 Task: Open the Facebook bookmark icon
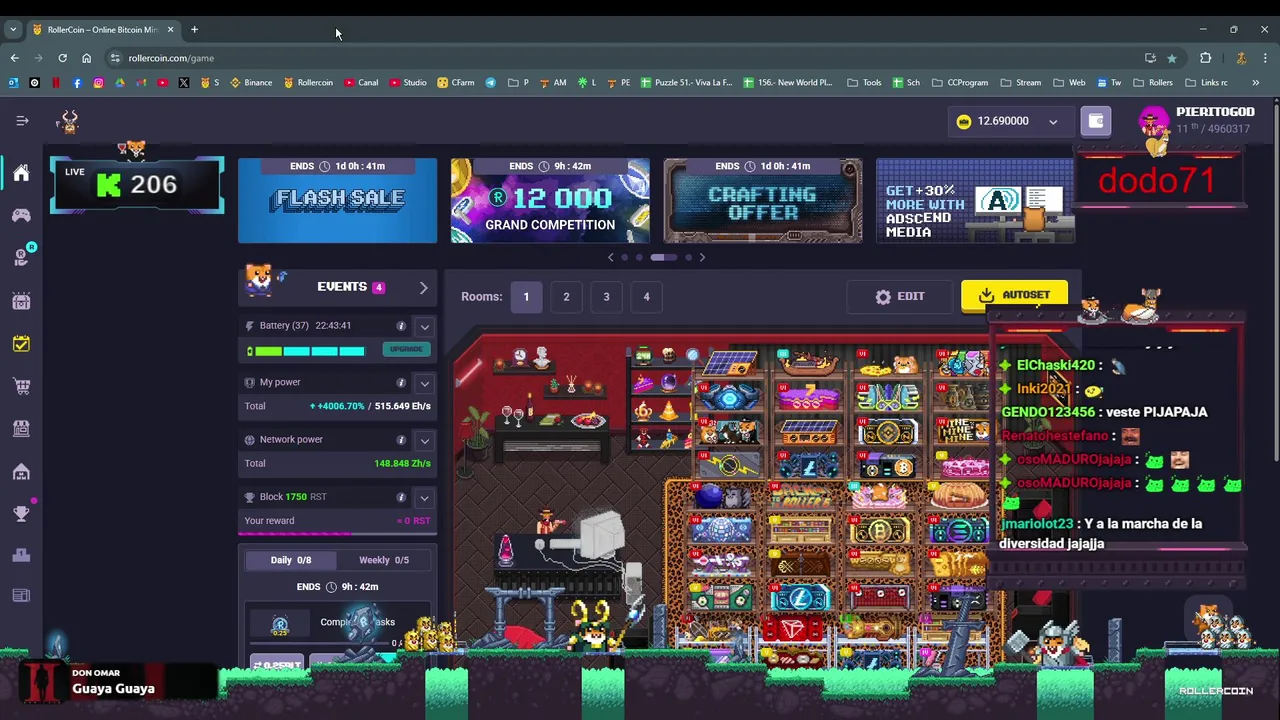tap(77, 82)
